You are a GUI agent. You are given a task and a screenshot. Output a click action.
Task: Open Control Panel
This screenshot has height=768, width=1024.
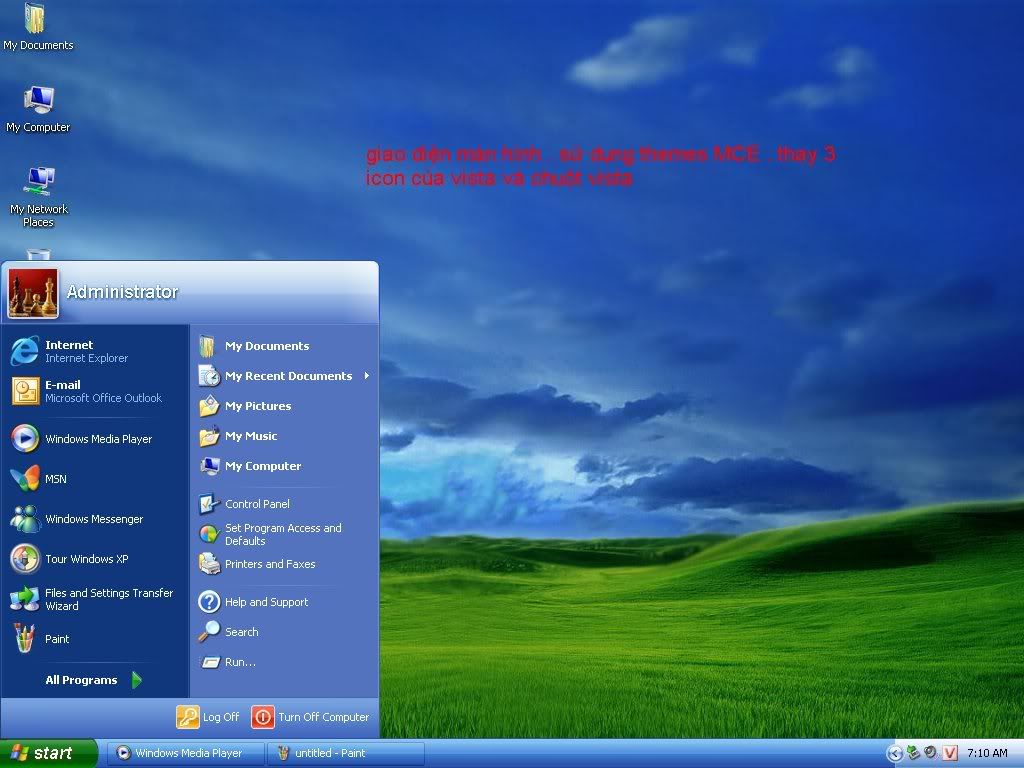(285, 504)
